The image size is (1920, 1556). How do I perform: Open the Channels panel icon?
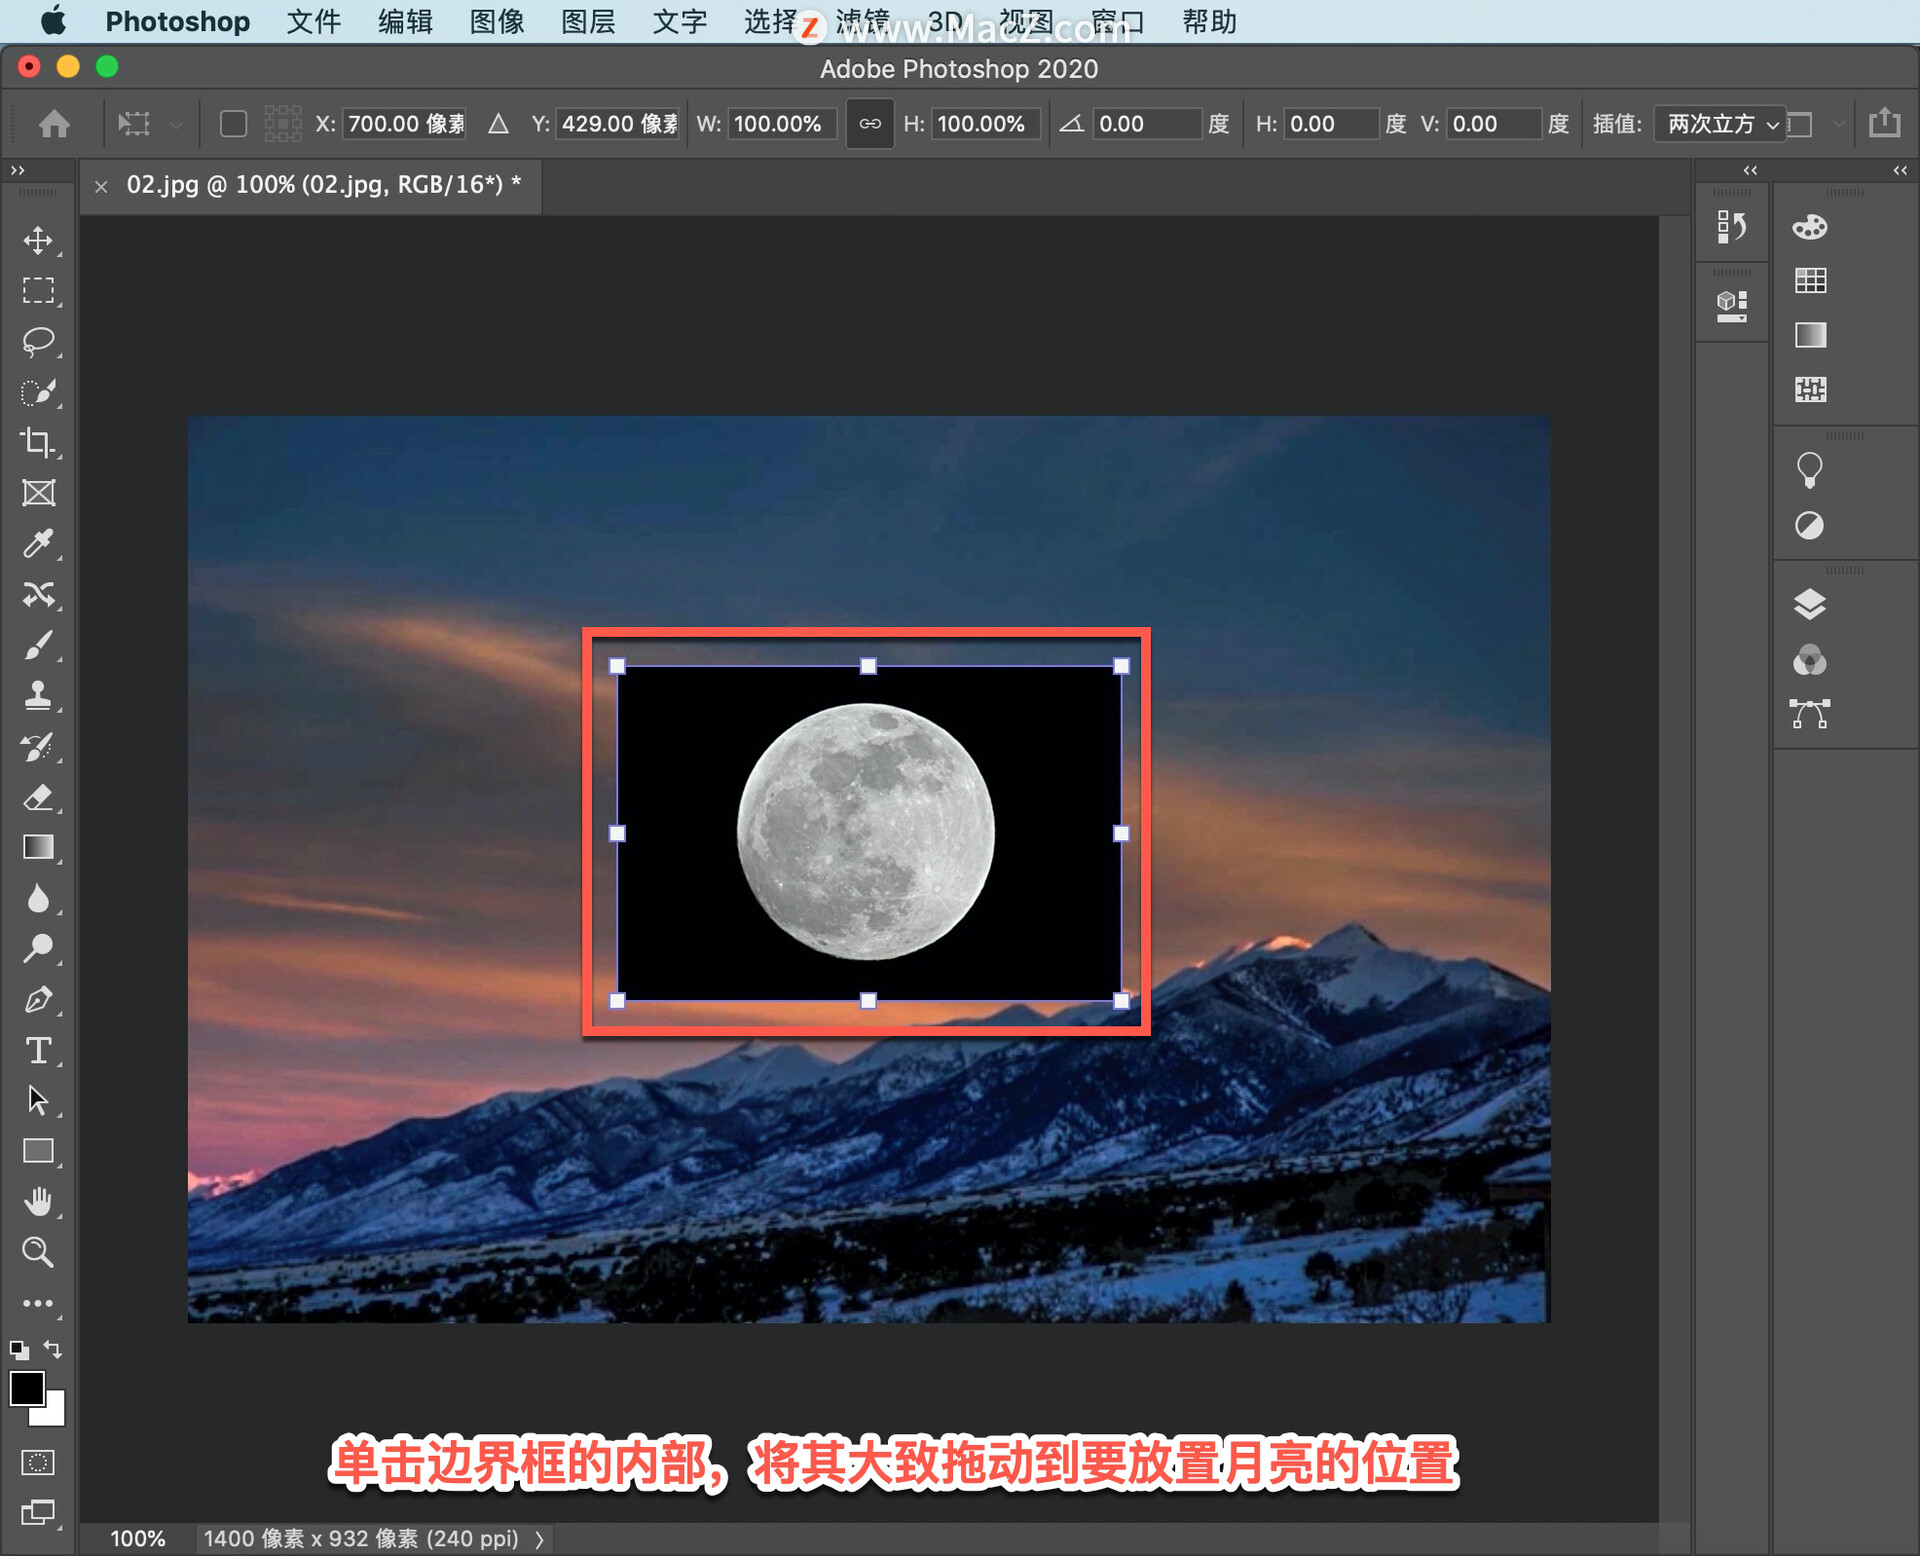point(1810,661)
